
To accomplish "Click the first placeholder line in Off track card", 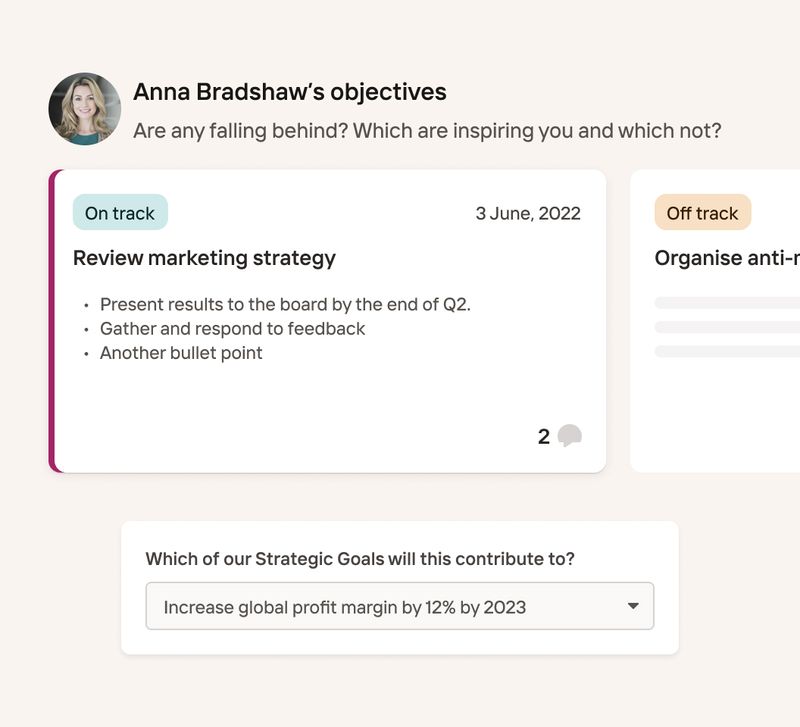I will 727,303.
